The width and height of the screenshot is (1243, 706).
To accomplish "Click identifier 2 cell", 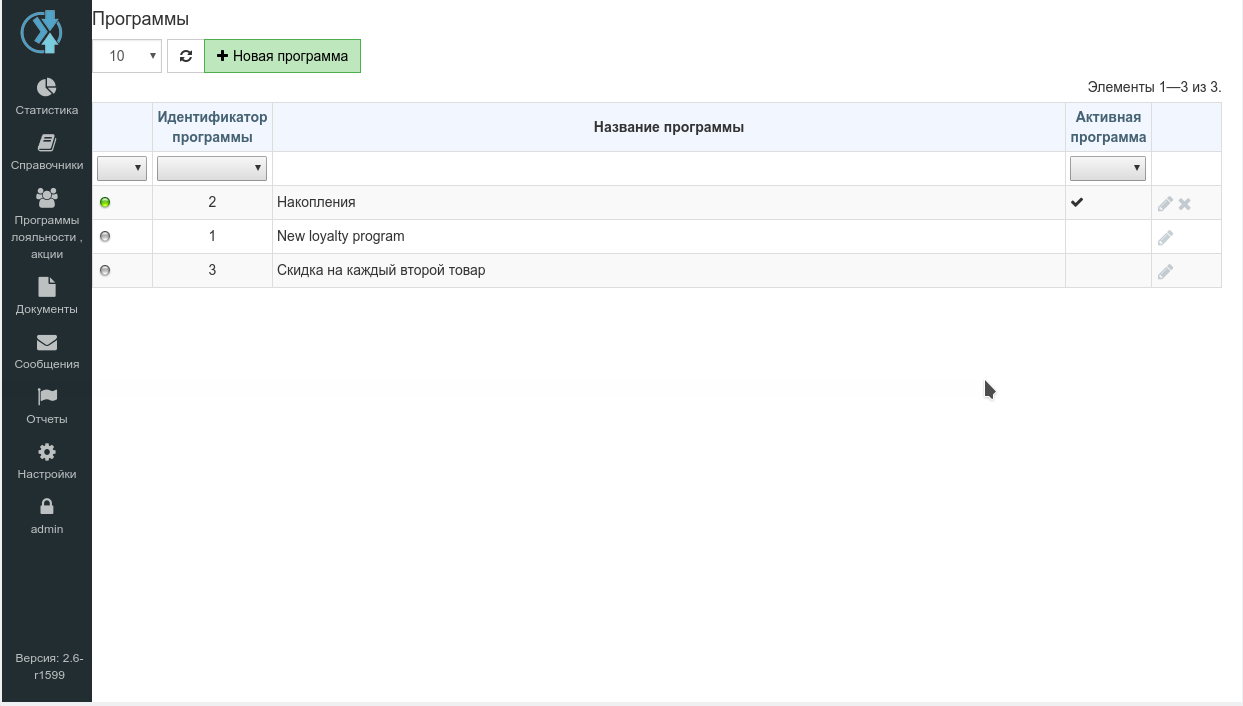I will (212, 202).
